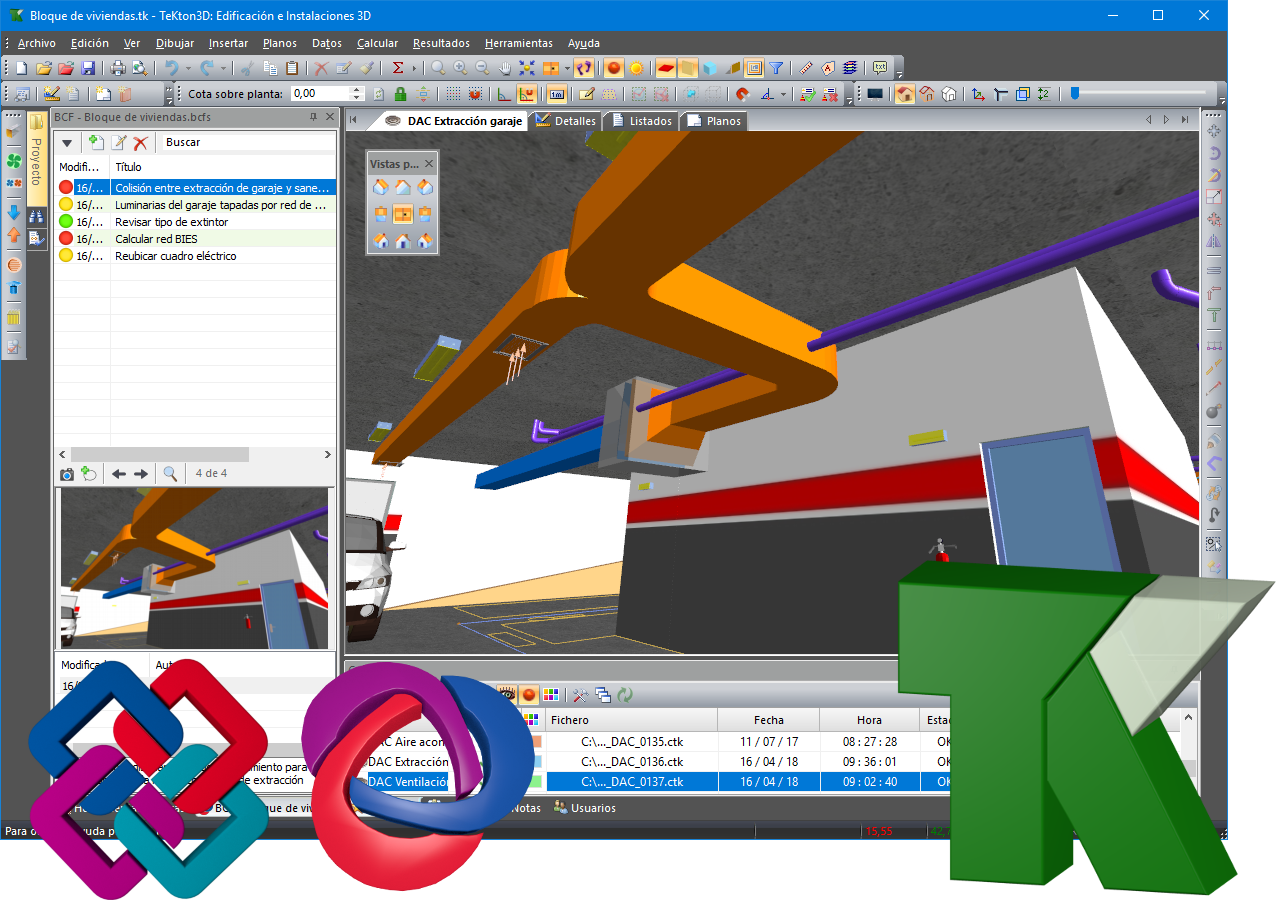
Task: Open the view layout dropdown arrow
Action: [567, 68]
